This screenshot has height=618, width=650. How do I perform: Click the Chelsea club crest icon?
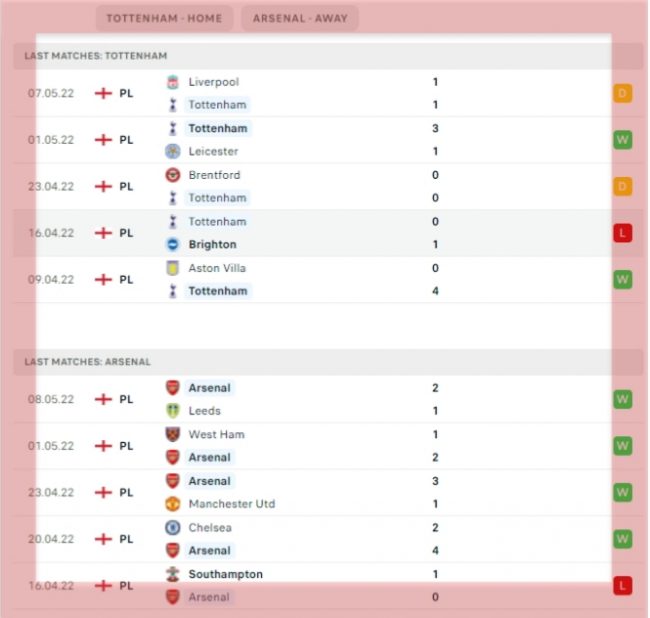pos(173,527)
